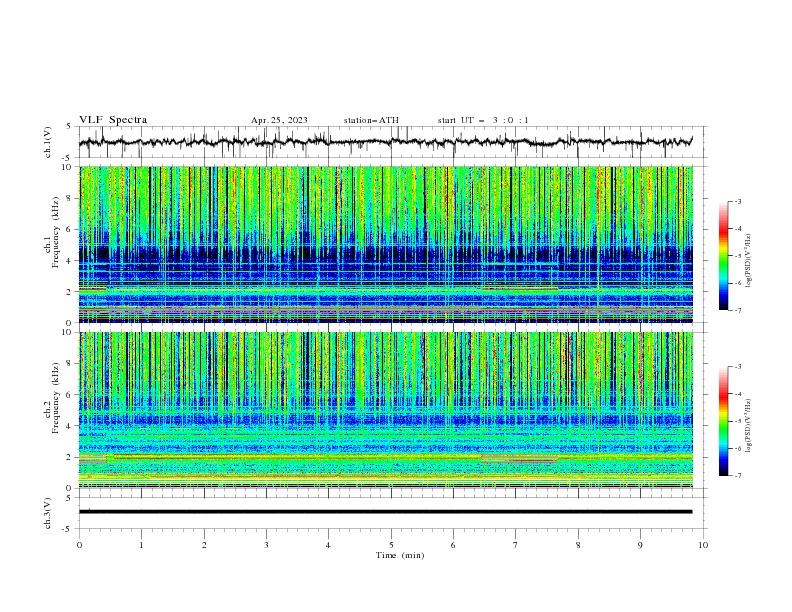This screenshot has height=612, width=792.
Task: Click the ch.2 color bar "log(PSD)(V²/Hz)" label
Action: (748, 425)
